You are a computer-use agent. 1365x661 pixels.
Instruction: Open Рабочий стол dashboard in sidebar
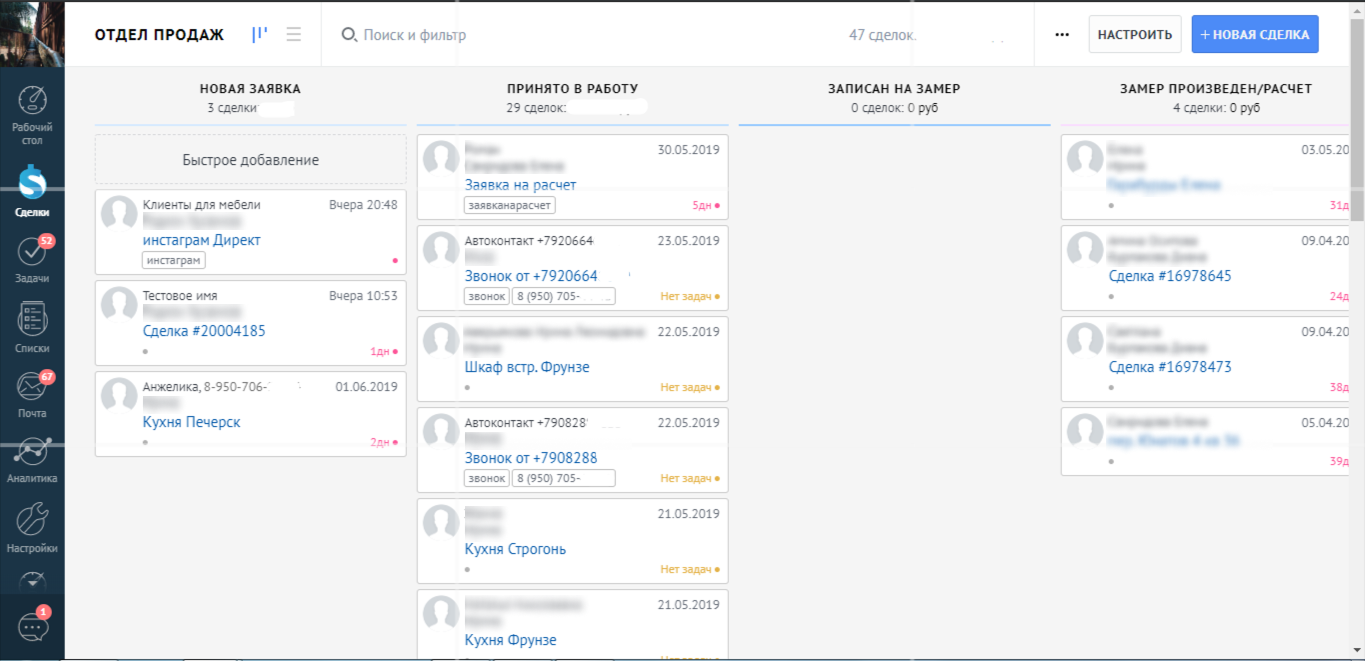pyautogui.click(x=32, y=115)
